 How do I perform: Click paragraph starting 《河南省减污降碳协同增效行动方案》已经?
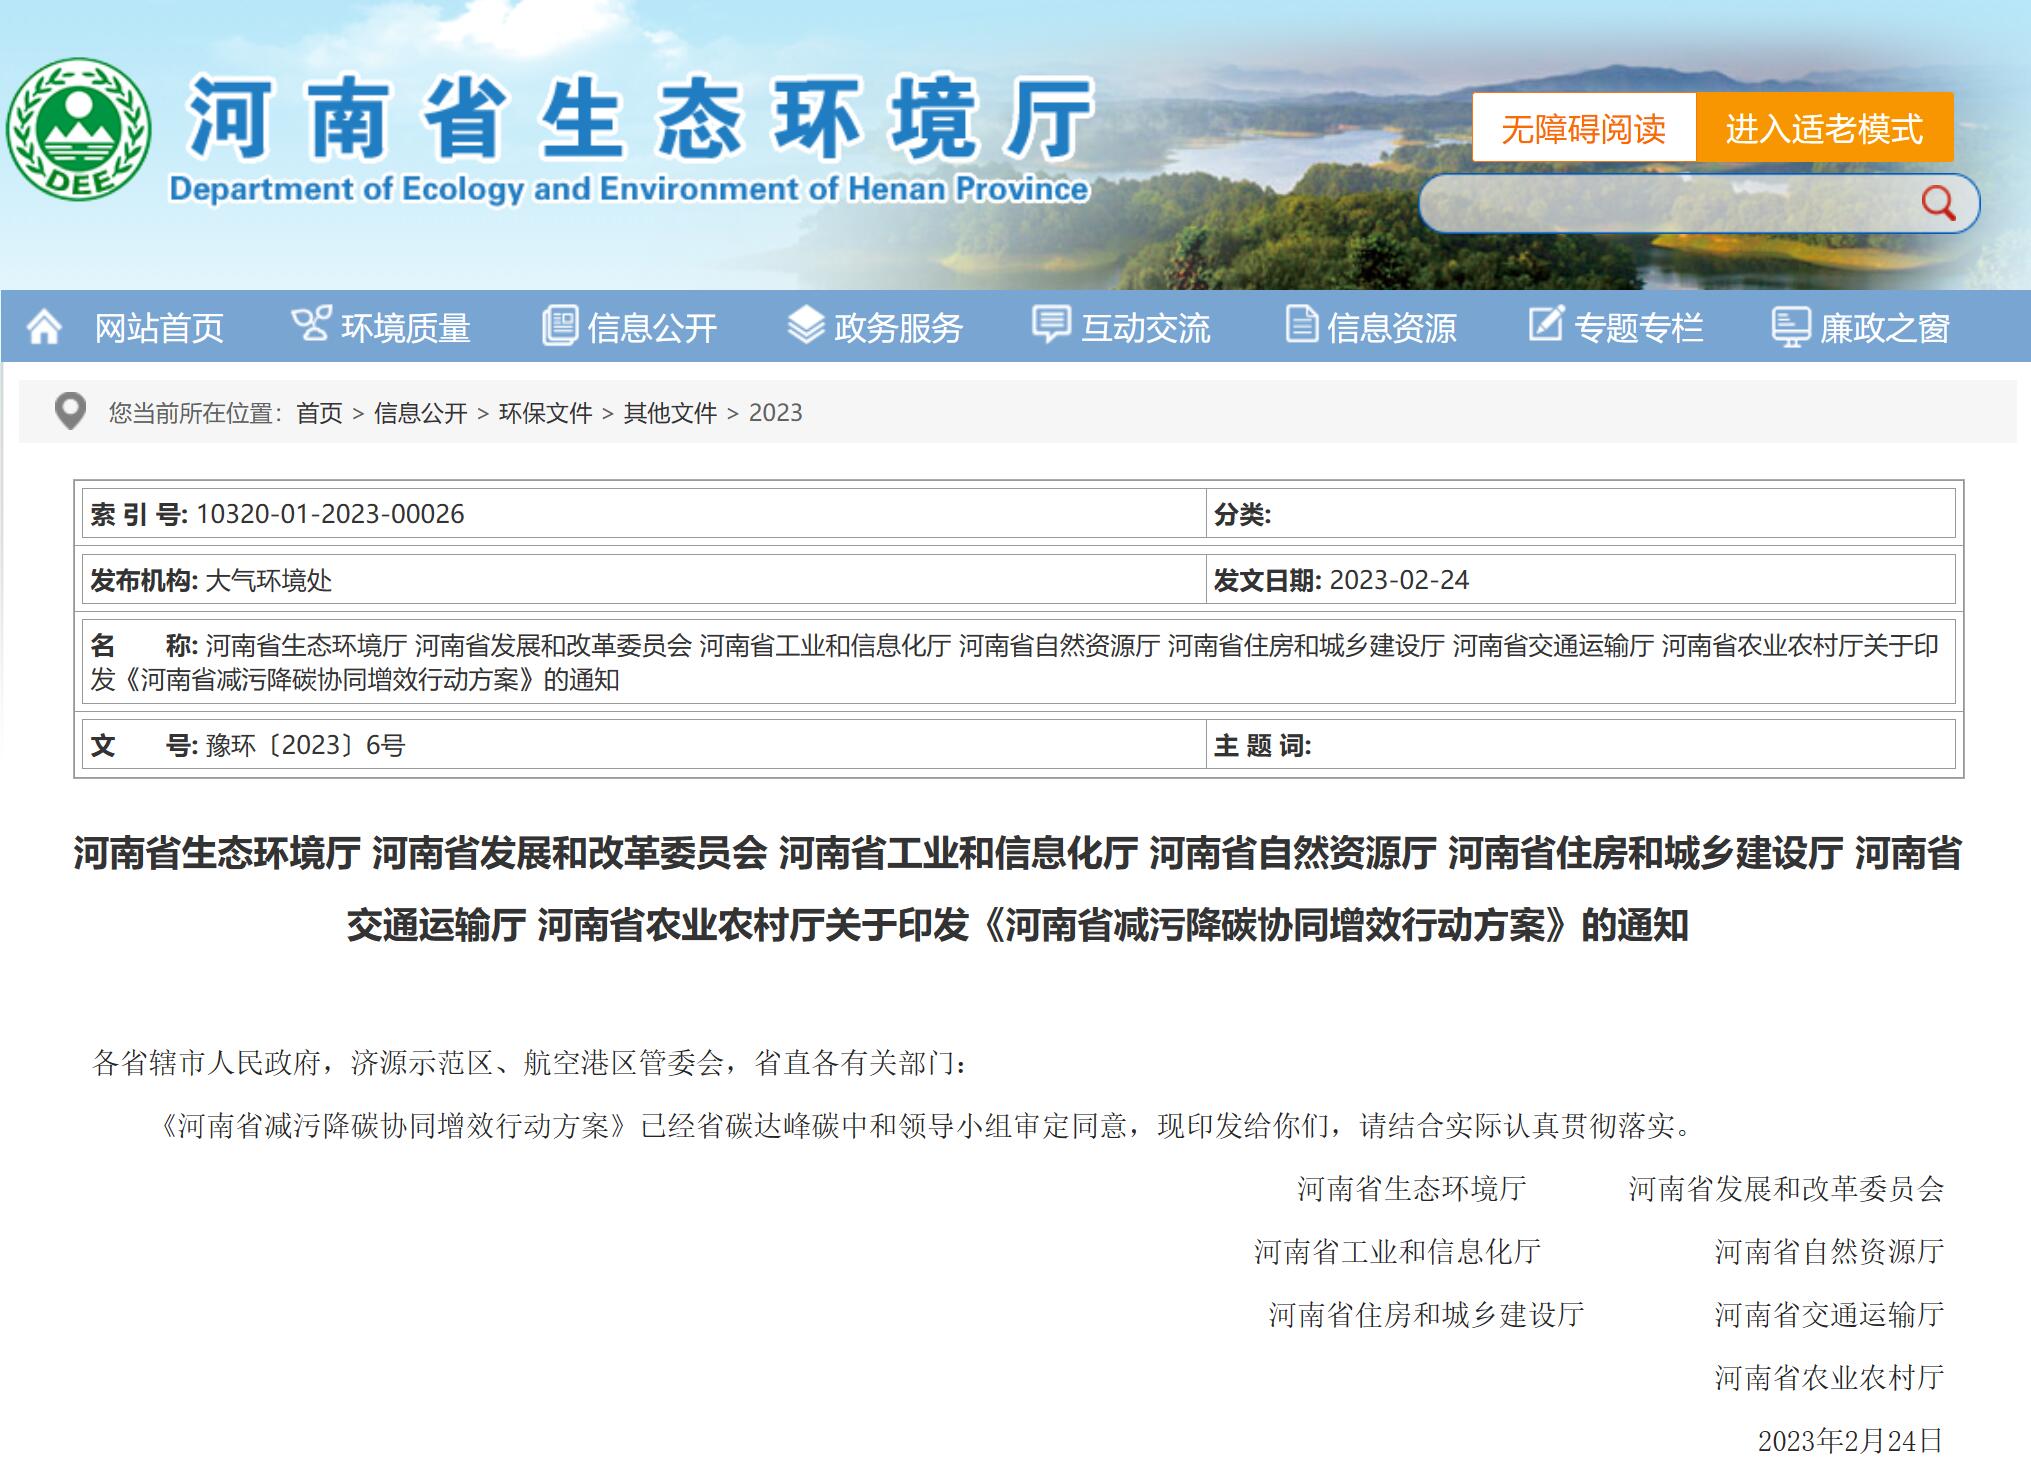[x=927, y=1126]
